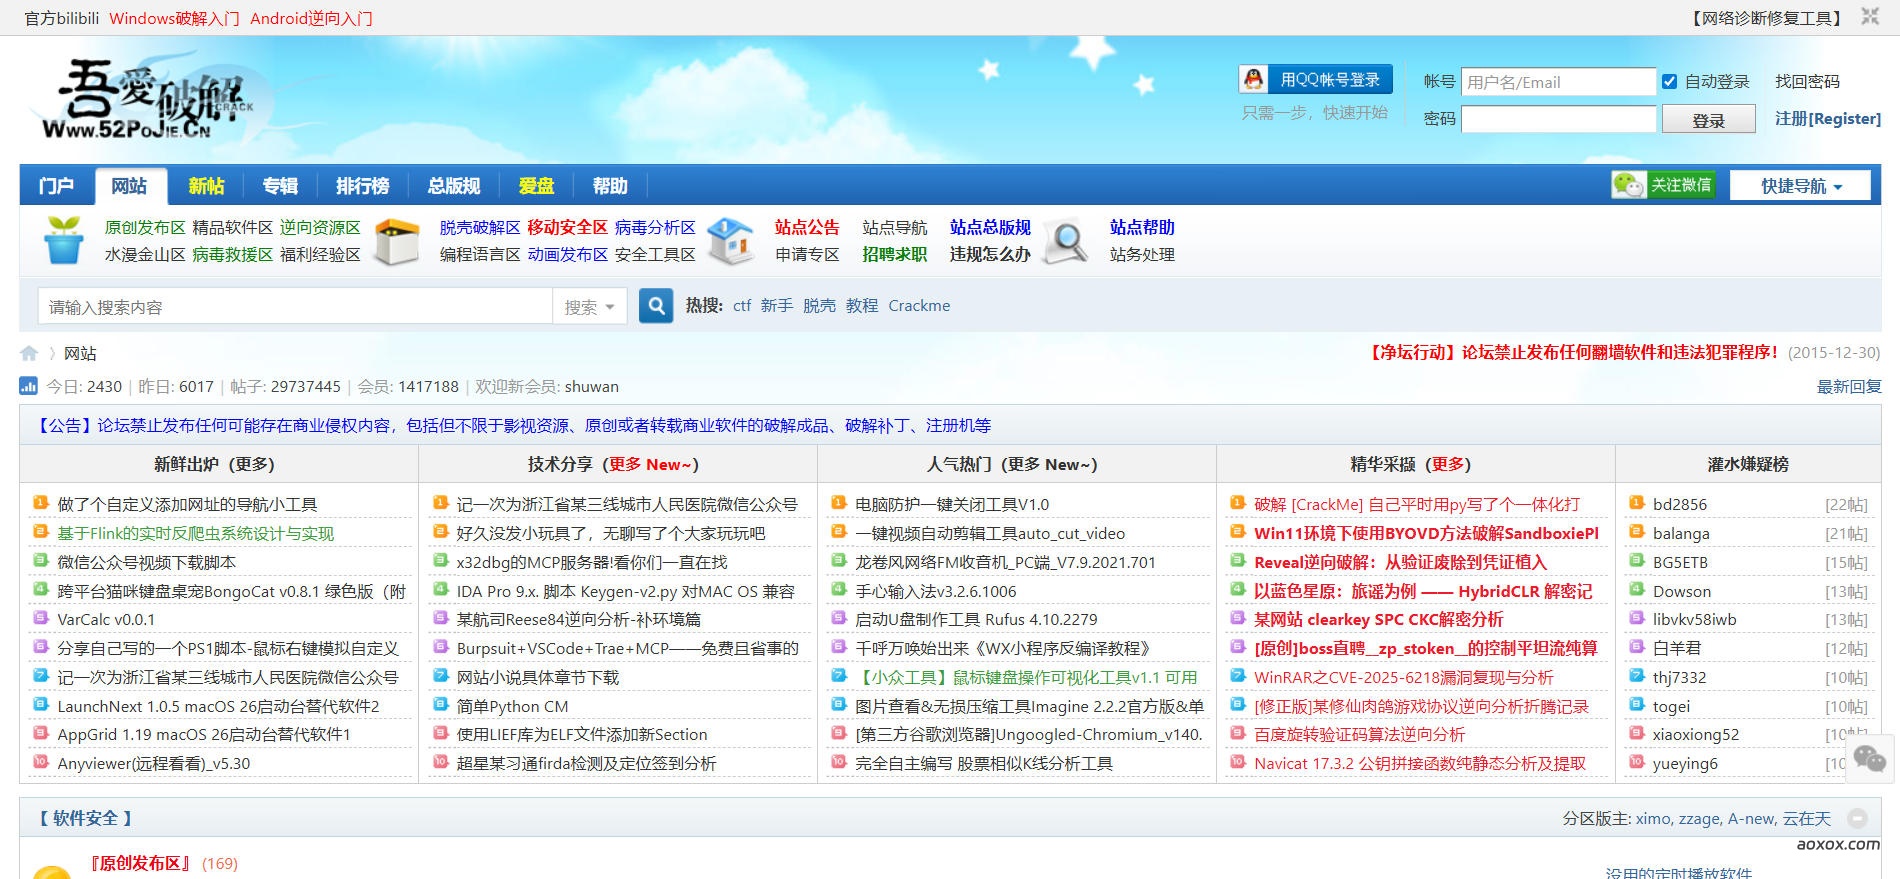The height and width of the screenshot is (879, 1900).
Task: Click the floating WeChat chat icon
Action: click(x=1869, y=758)
